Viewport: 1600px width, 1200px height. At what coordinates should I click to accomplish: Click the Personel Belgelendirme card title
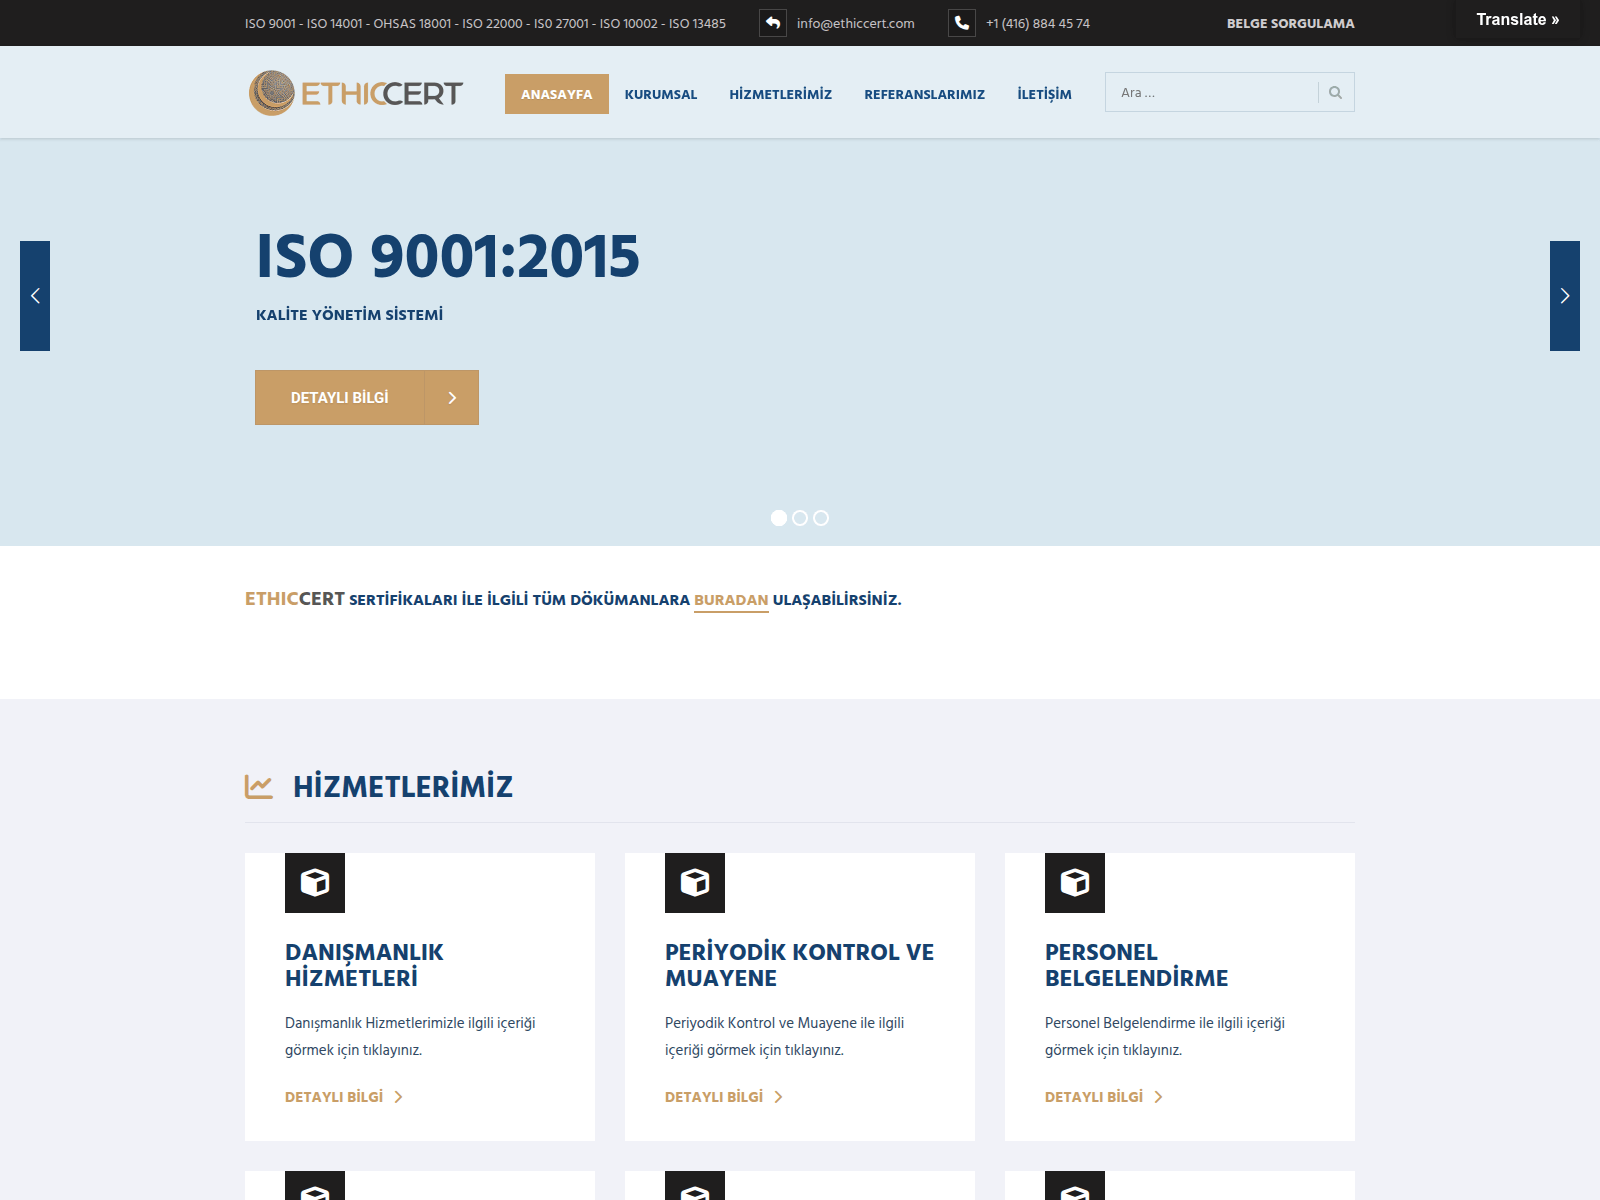pos(1137,965)
